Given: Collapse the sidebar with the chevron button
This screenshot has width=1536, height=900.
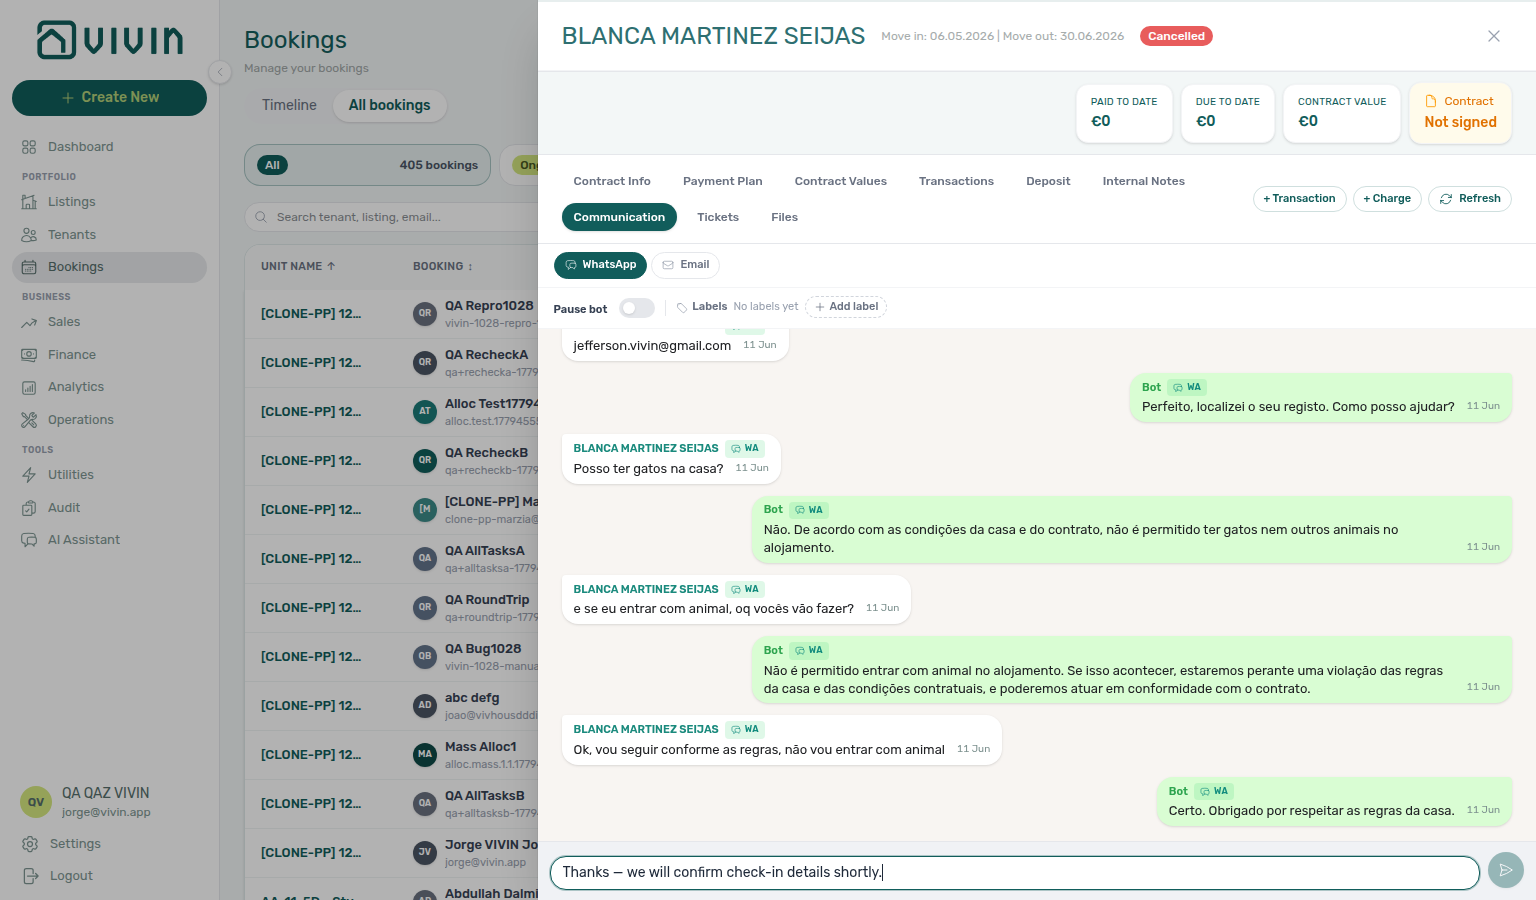Looking at the screenshot, I should pyautogui.click(x=220, y=72).
